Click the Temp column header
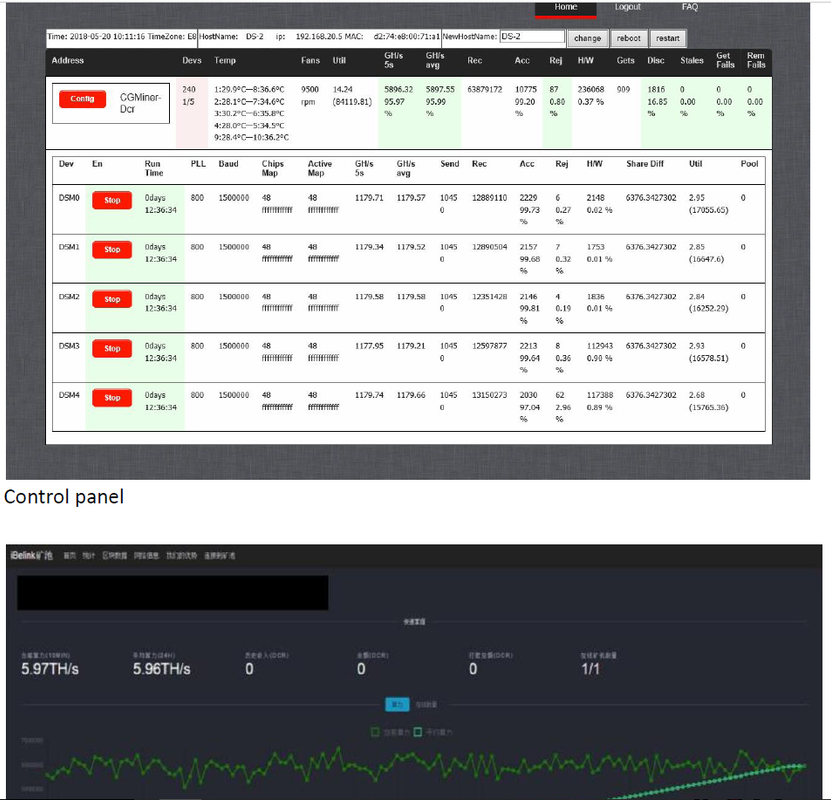Image resolution: width=831 pixels, height=800 pixels. pos(225,60)
